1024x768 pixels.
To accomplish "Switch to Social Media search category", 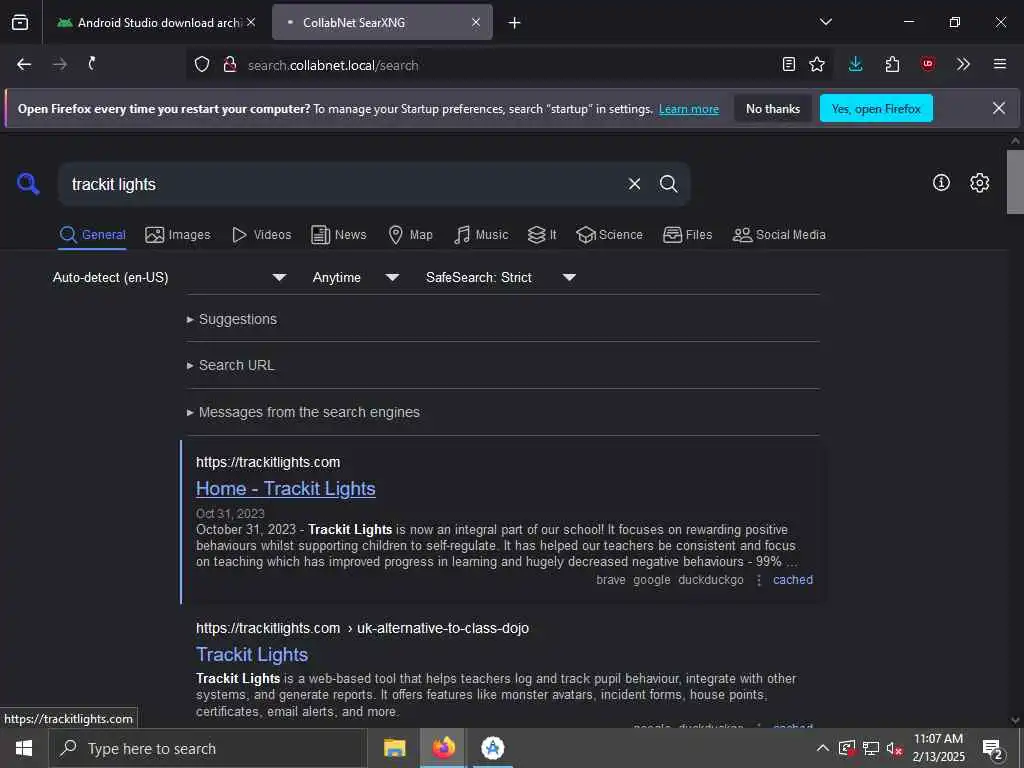I will tap(779, 235).
